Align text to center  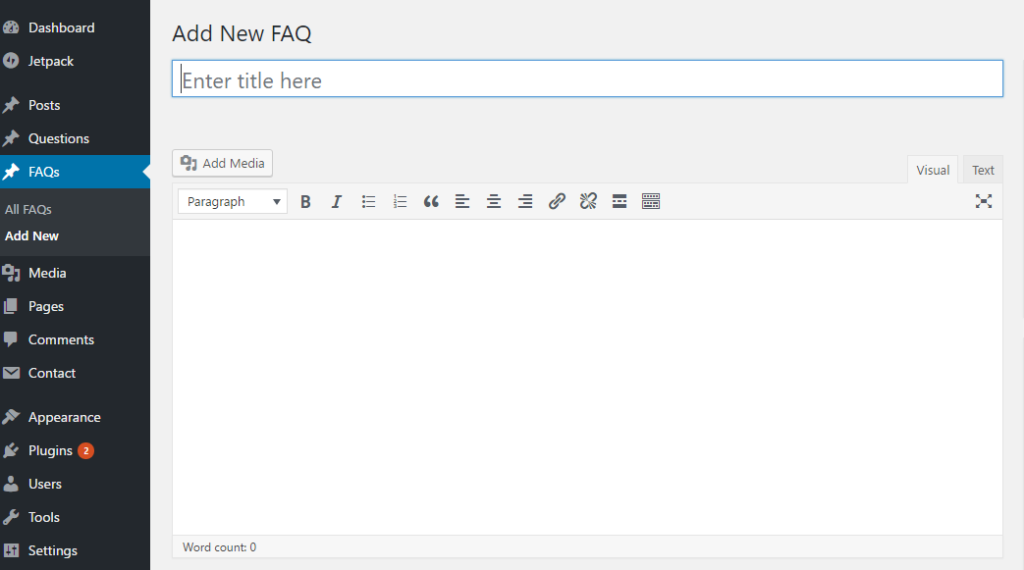[x=494, y=202]
